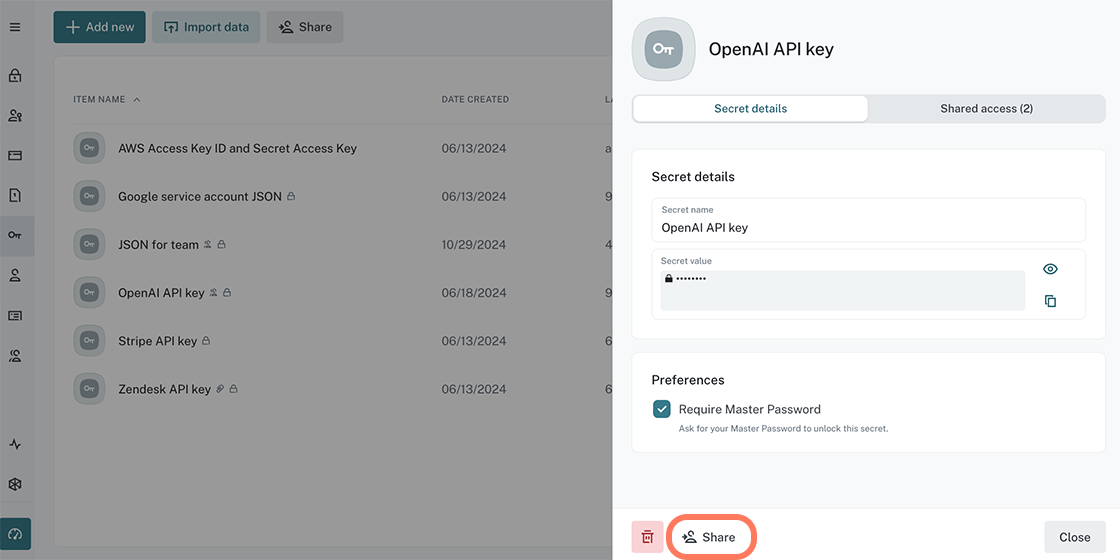Click into the Secret name field

(868, 227)
